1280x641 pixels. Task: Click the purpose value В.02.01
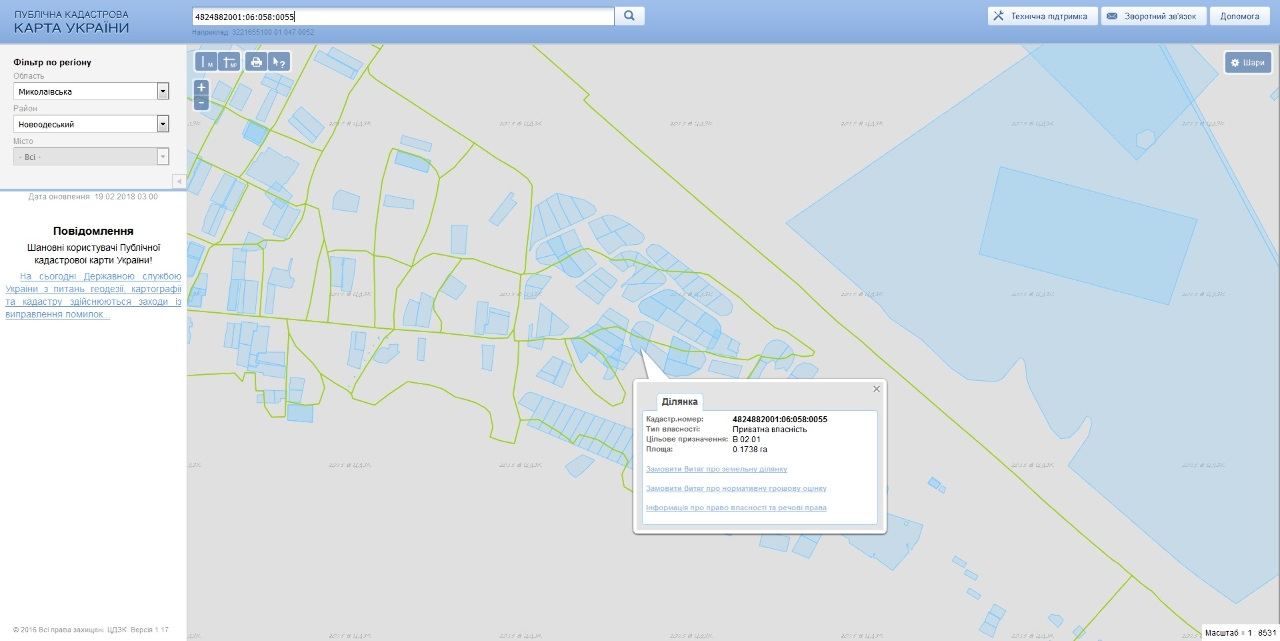pyautogui.click(x=747, y=439)
